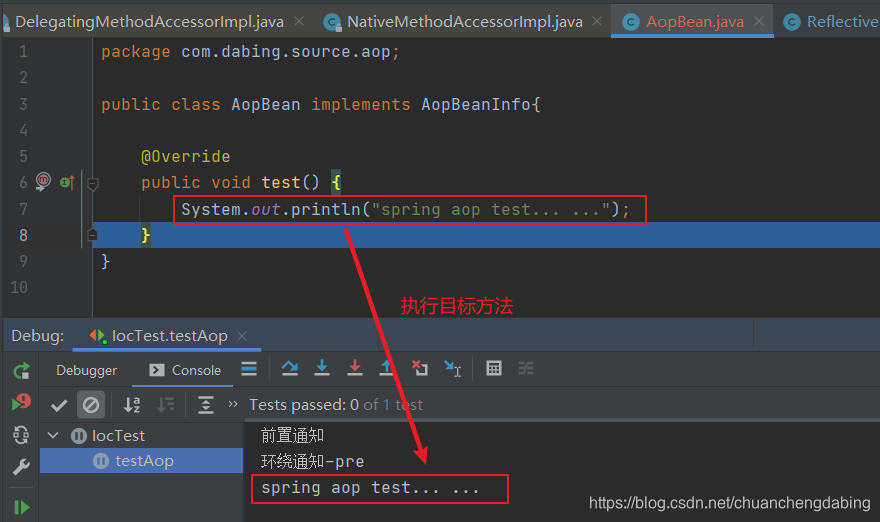Close the IocTest.testAop debug tab
This screenshot has width=880, height=522.
coord(242,336)
